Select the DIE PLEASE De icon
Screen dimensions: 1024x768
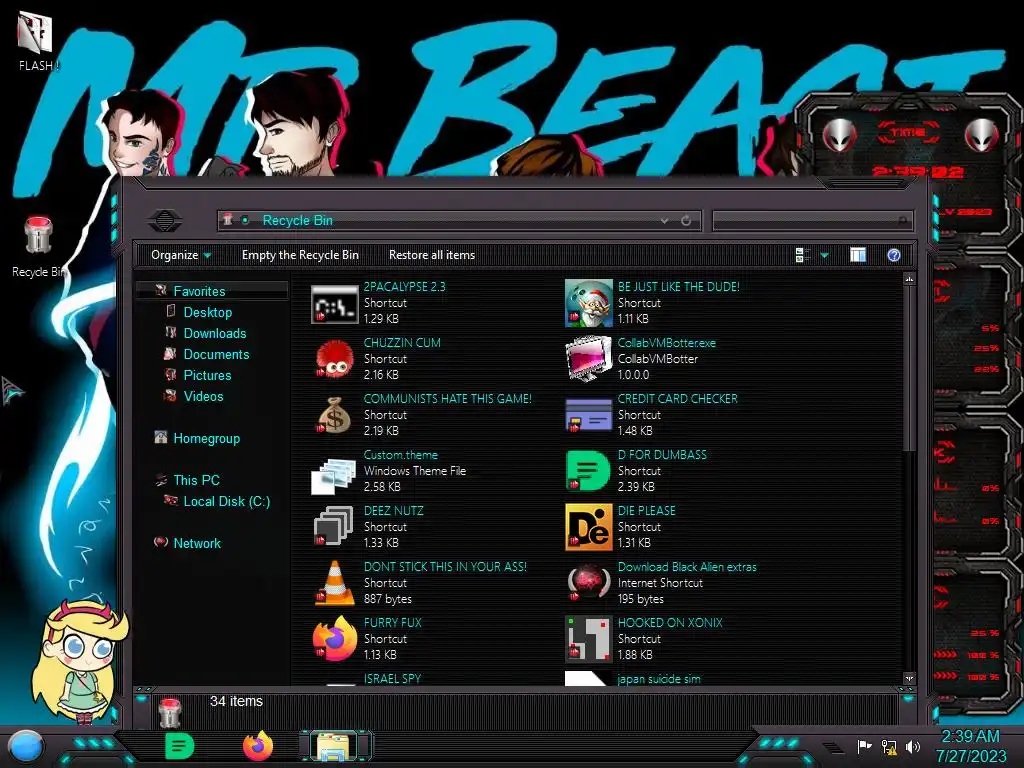(588, 527)
